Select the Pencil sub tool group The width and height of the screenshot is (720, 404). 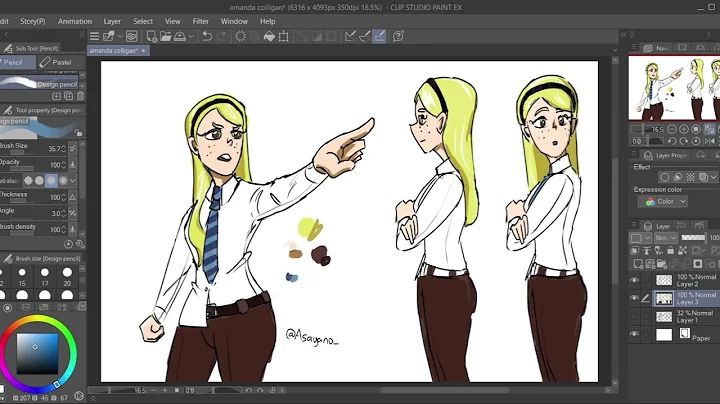click(x=17, y=62)
